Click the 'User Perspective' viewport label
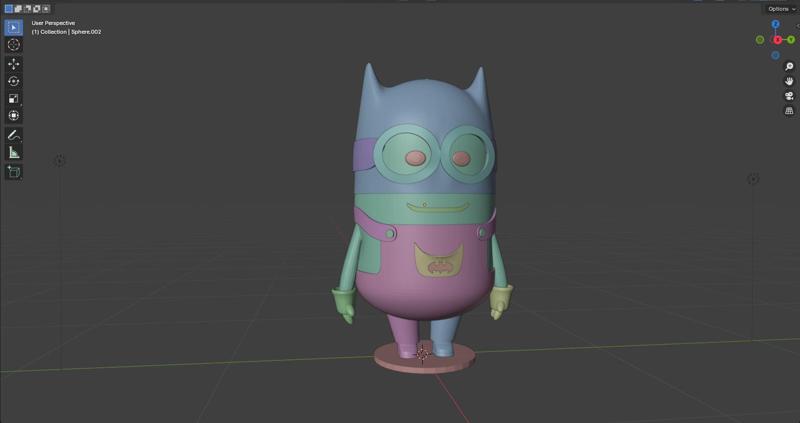Screen dimensions: 800x423 (53, 23)
